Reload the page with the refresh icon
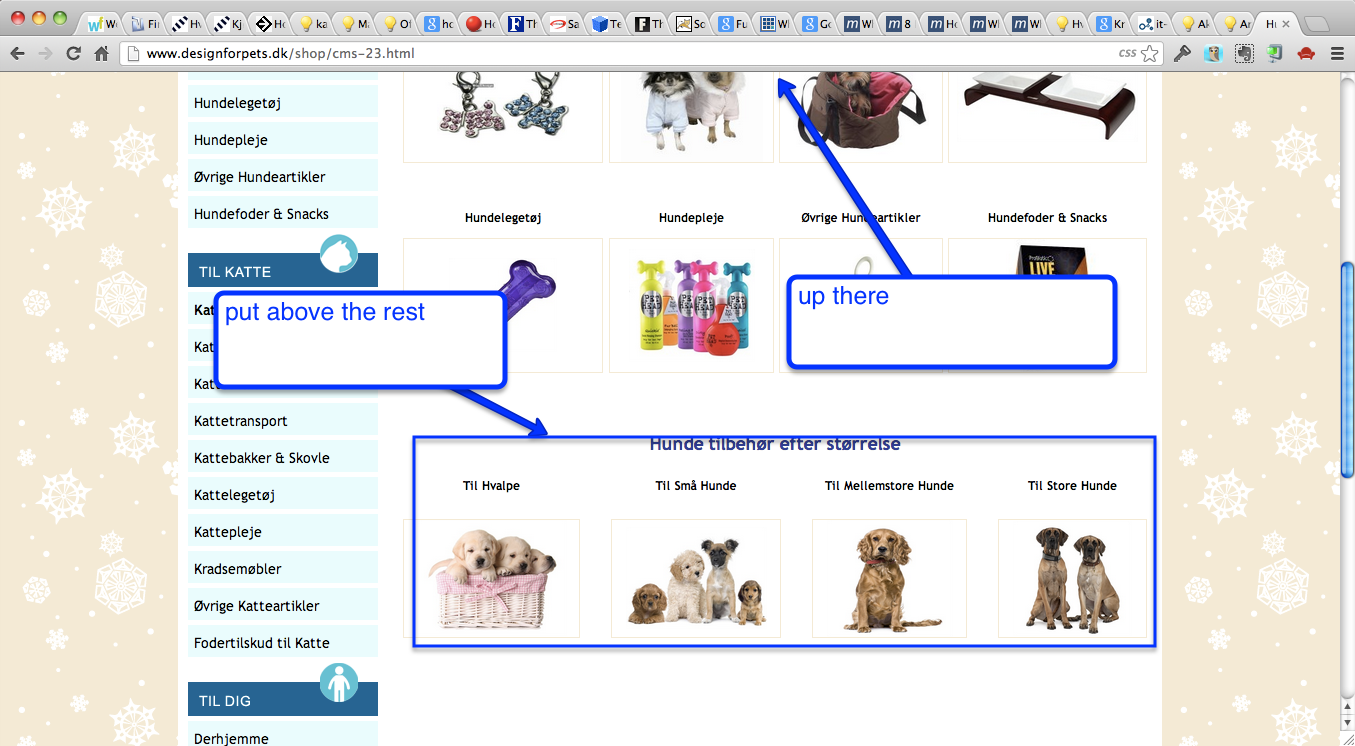 click(x=73, y=54)
